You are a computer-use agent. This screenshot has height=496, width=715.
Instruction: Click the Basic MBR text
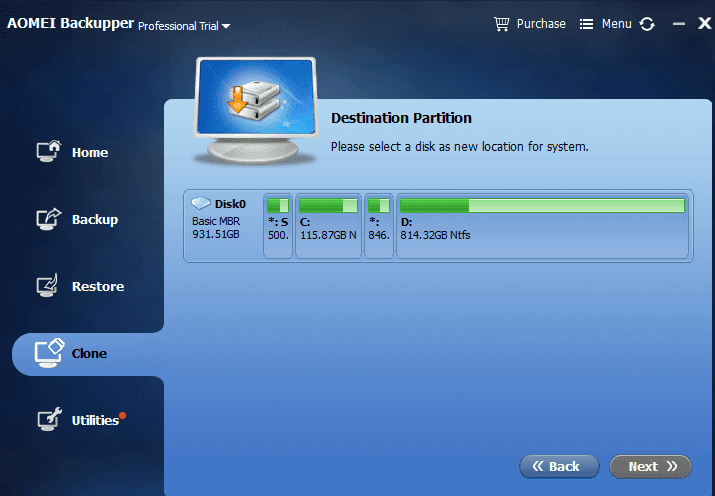(216, 221)
